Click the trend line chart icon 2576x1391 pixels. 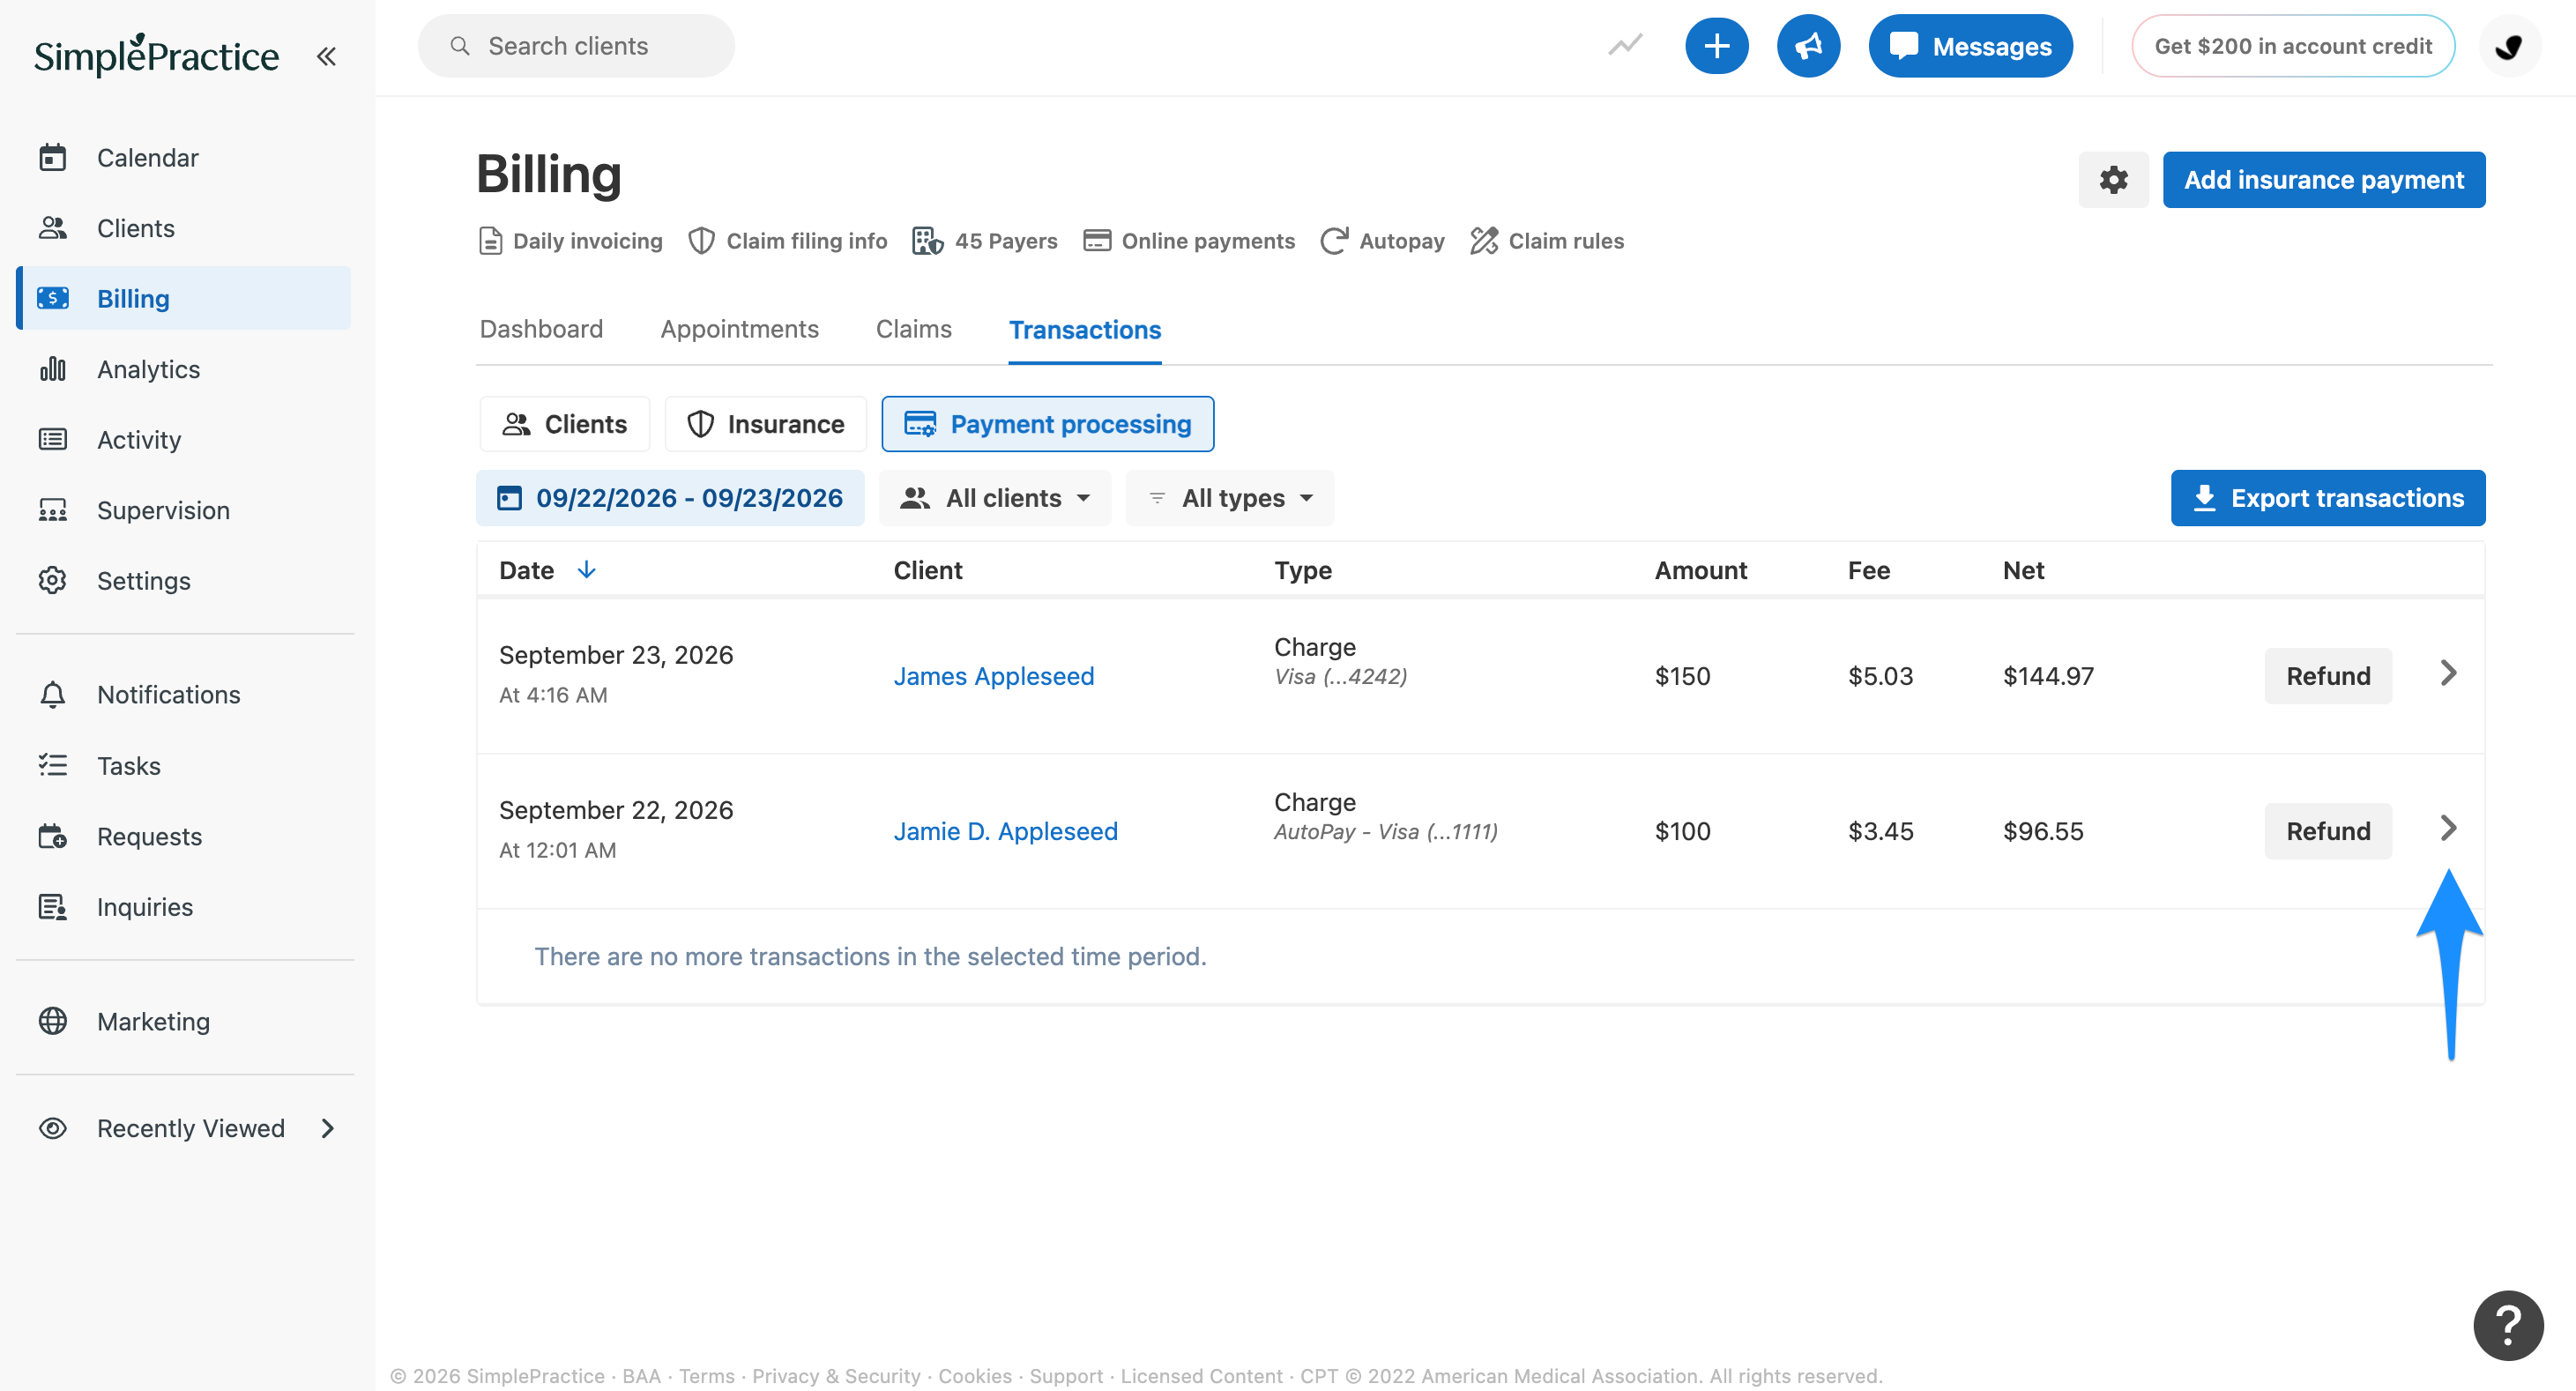point(1625,46)
